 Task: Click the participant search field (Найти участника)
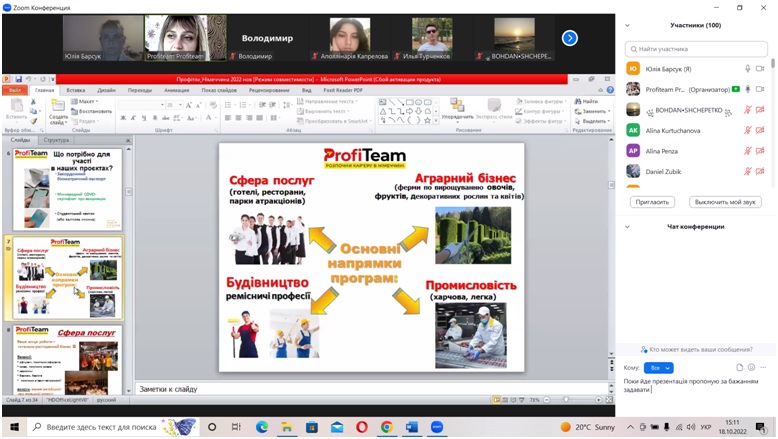[696, 49]
